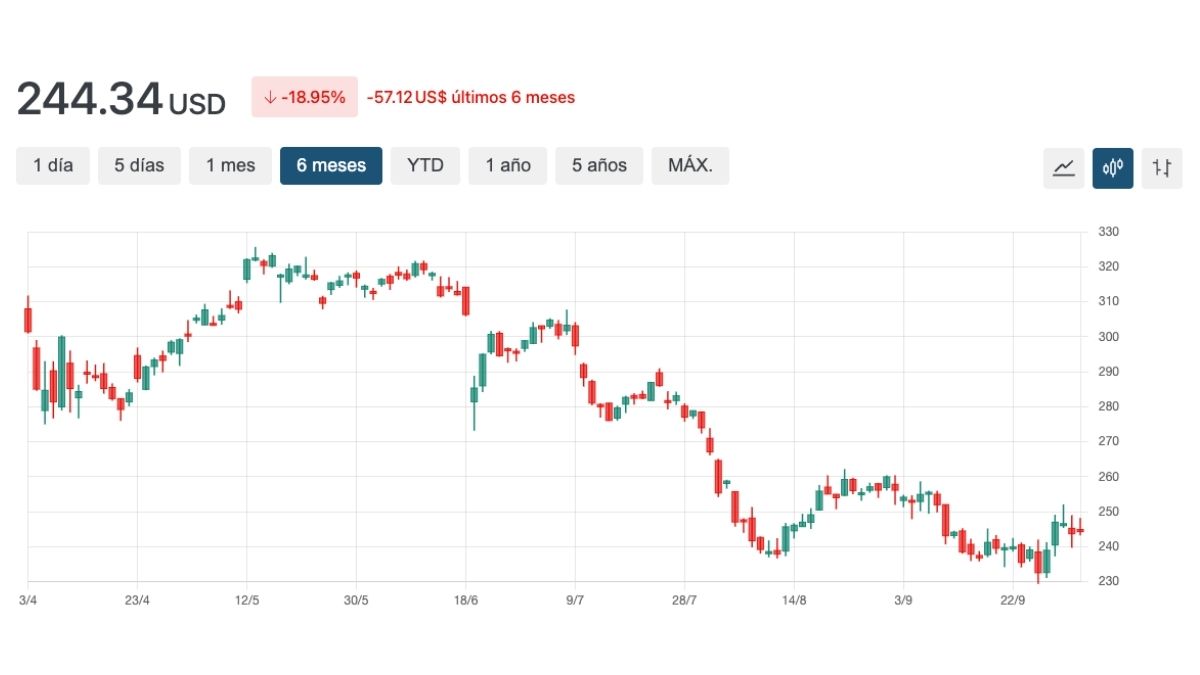
Task: Select the 1 día time range
Action: 53,166
